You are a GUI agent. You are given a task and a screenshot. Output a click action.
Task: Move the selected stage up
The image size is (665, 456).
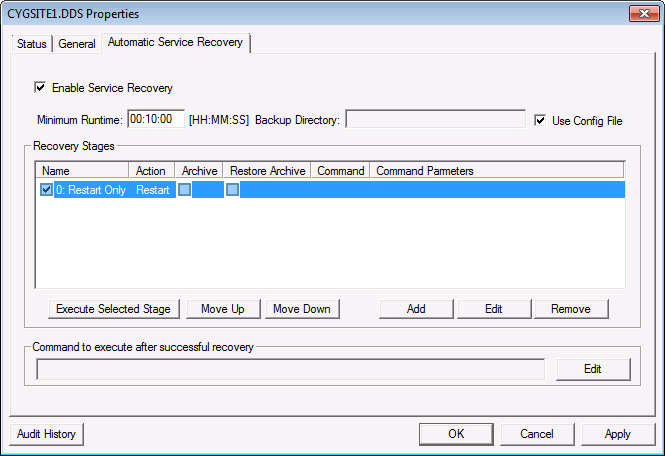[x=223, y=309]
